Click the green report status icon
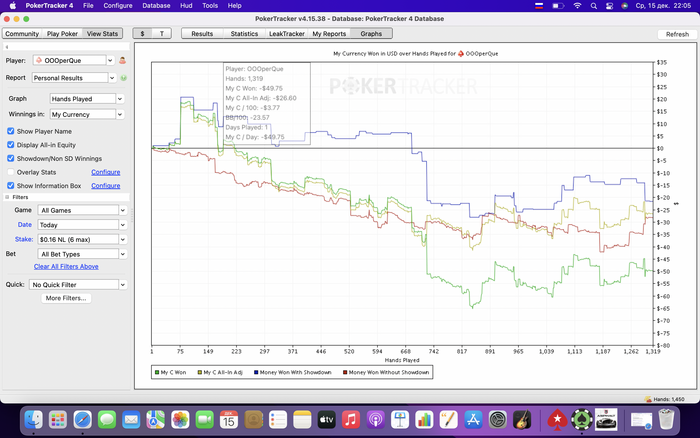 (124, 78)
